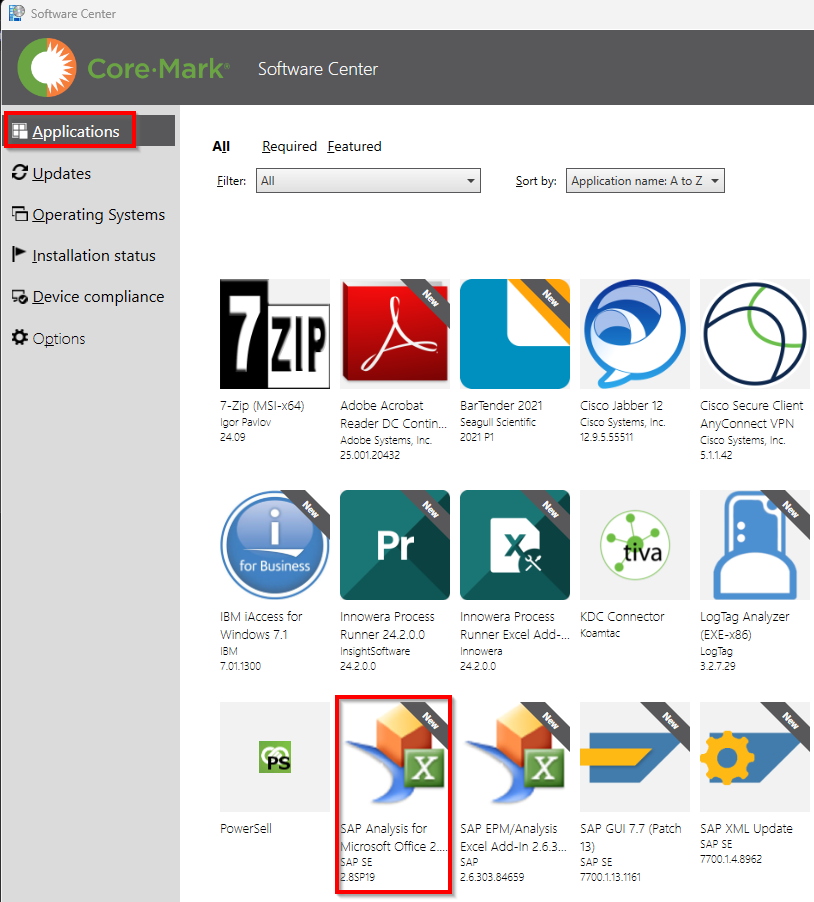
Task: Click the 7-Zip (MSI-x64) title text
Action: [x=262, y=406]
